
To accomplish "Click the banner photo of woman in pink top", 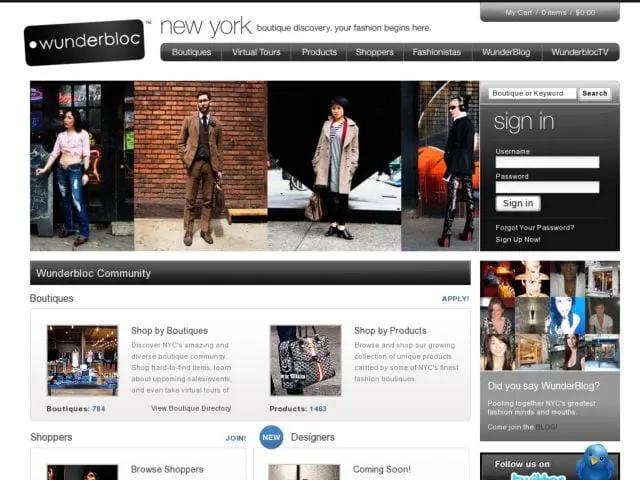I will pyautogui.click(x=82, y=166).
